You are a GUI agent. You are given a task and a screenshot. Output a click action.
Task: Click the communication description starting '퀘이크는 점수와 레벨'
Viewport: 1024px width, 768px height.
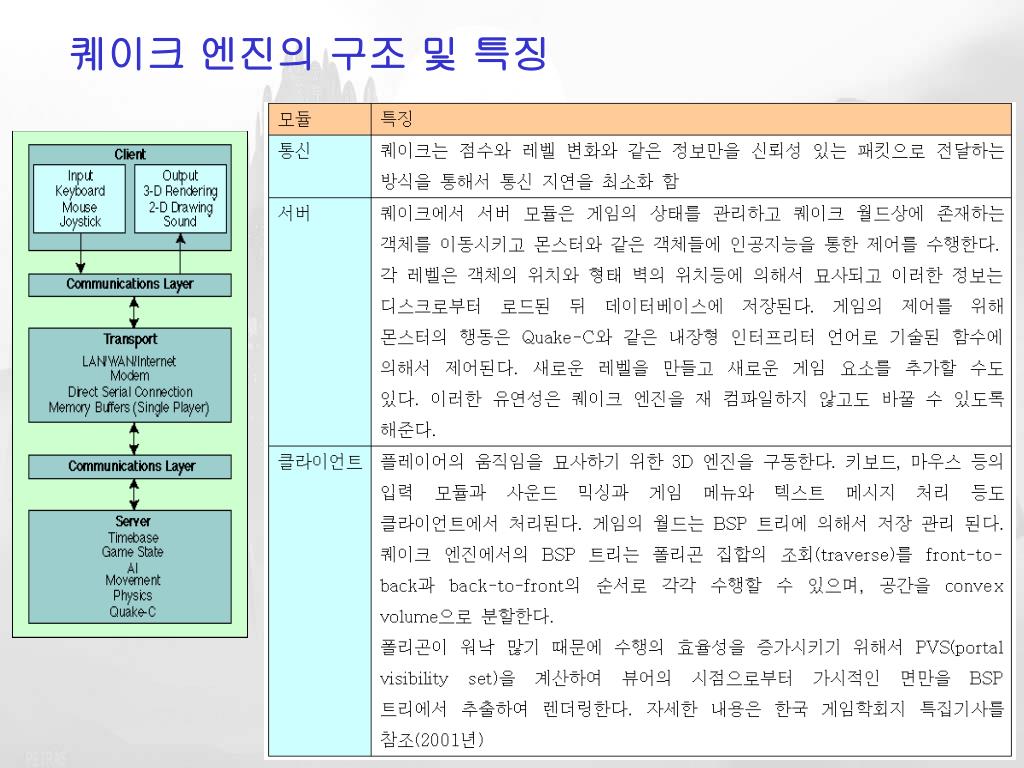tap(691, 166)
